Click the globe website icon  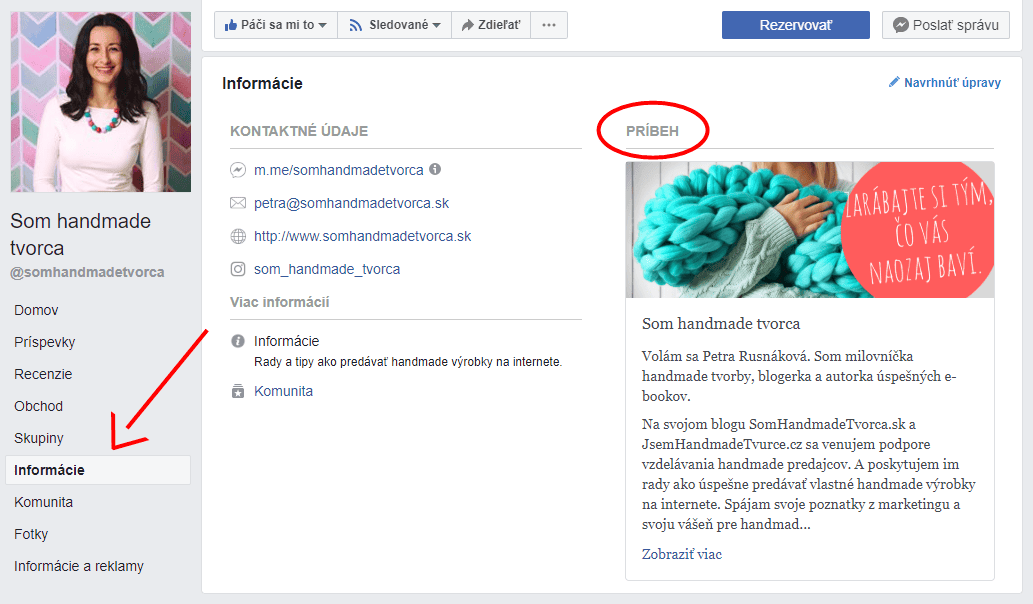(x=238, y=236)
